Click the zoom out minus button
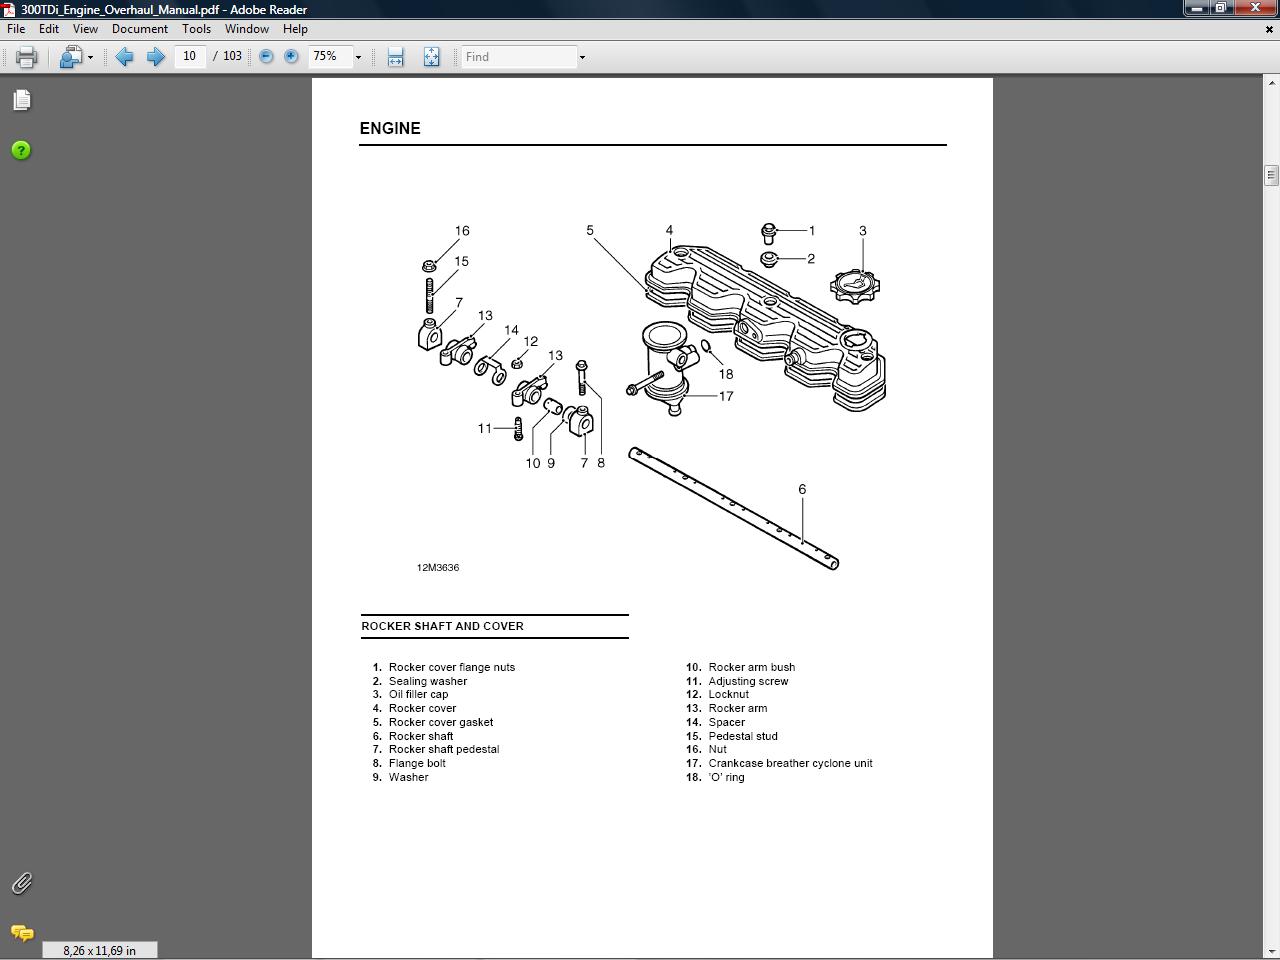Screen dimensions: 1280x960 [266, 57]
